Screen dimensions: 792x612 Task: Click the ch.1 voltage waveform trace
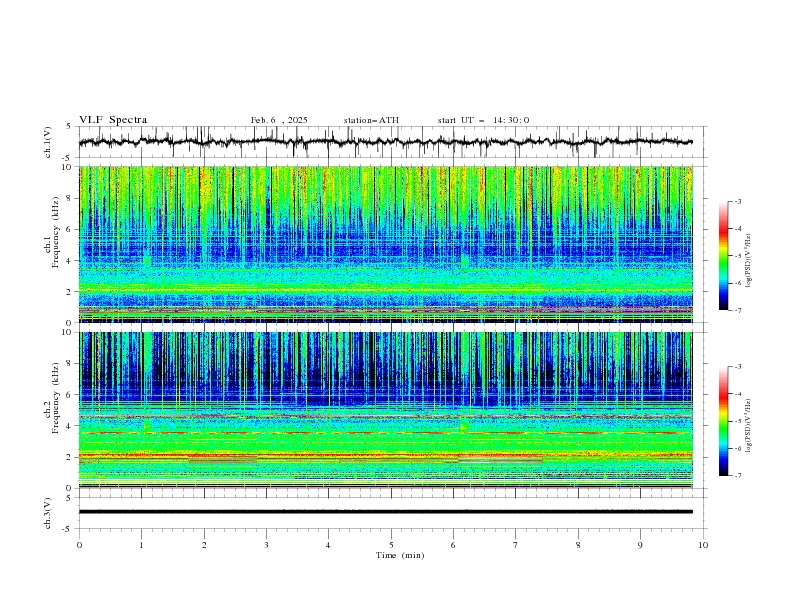pyautogui.click(x=385, y=142)
